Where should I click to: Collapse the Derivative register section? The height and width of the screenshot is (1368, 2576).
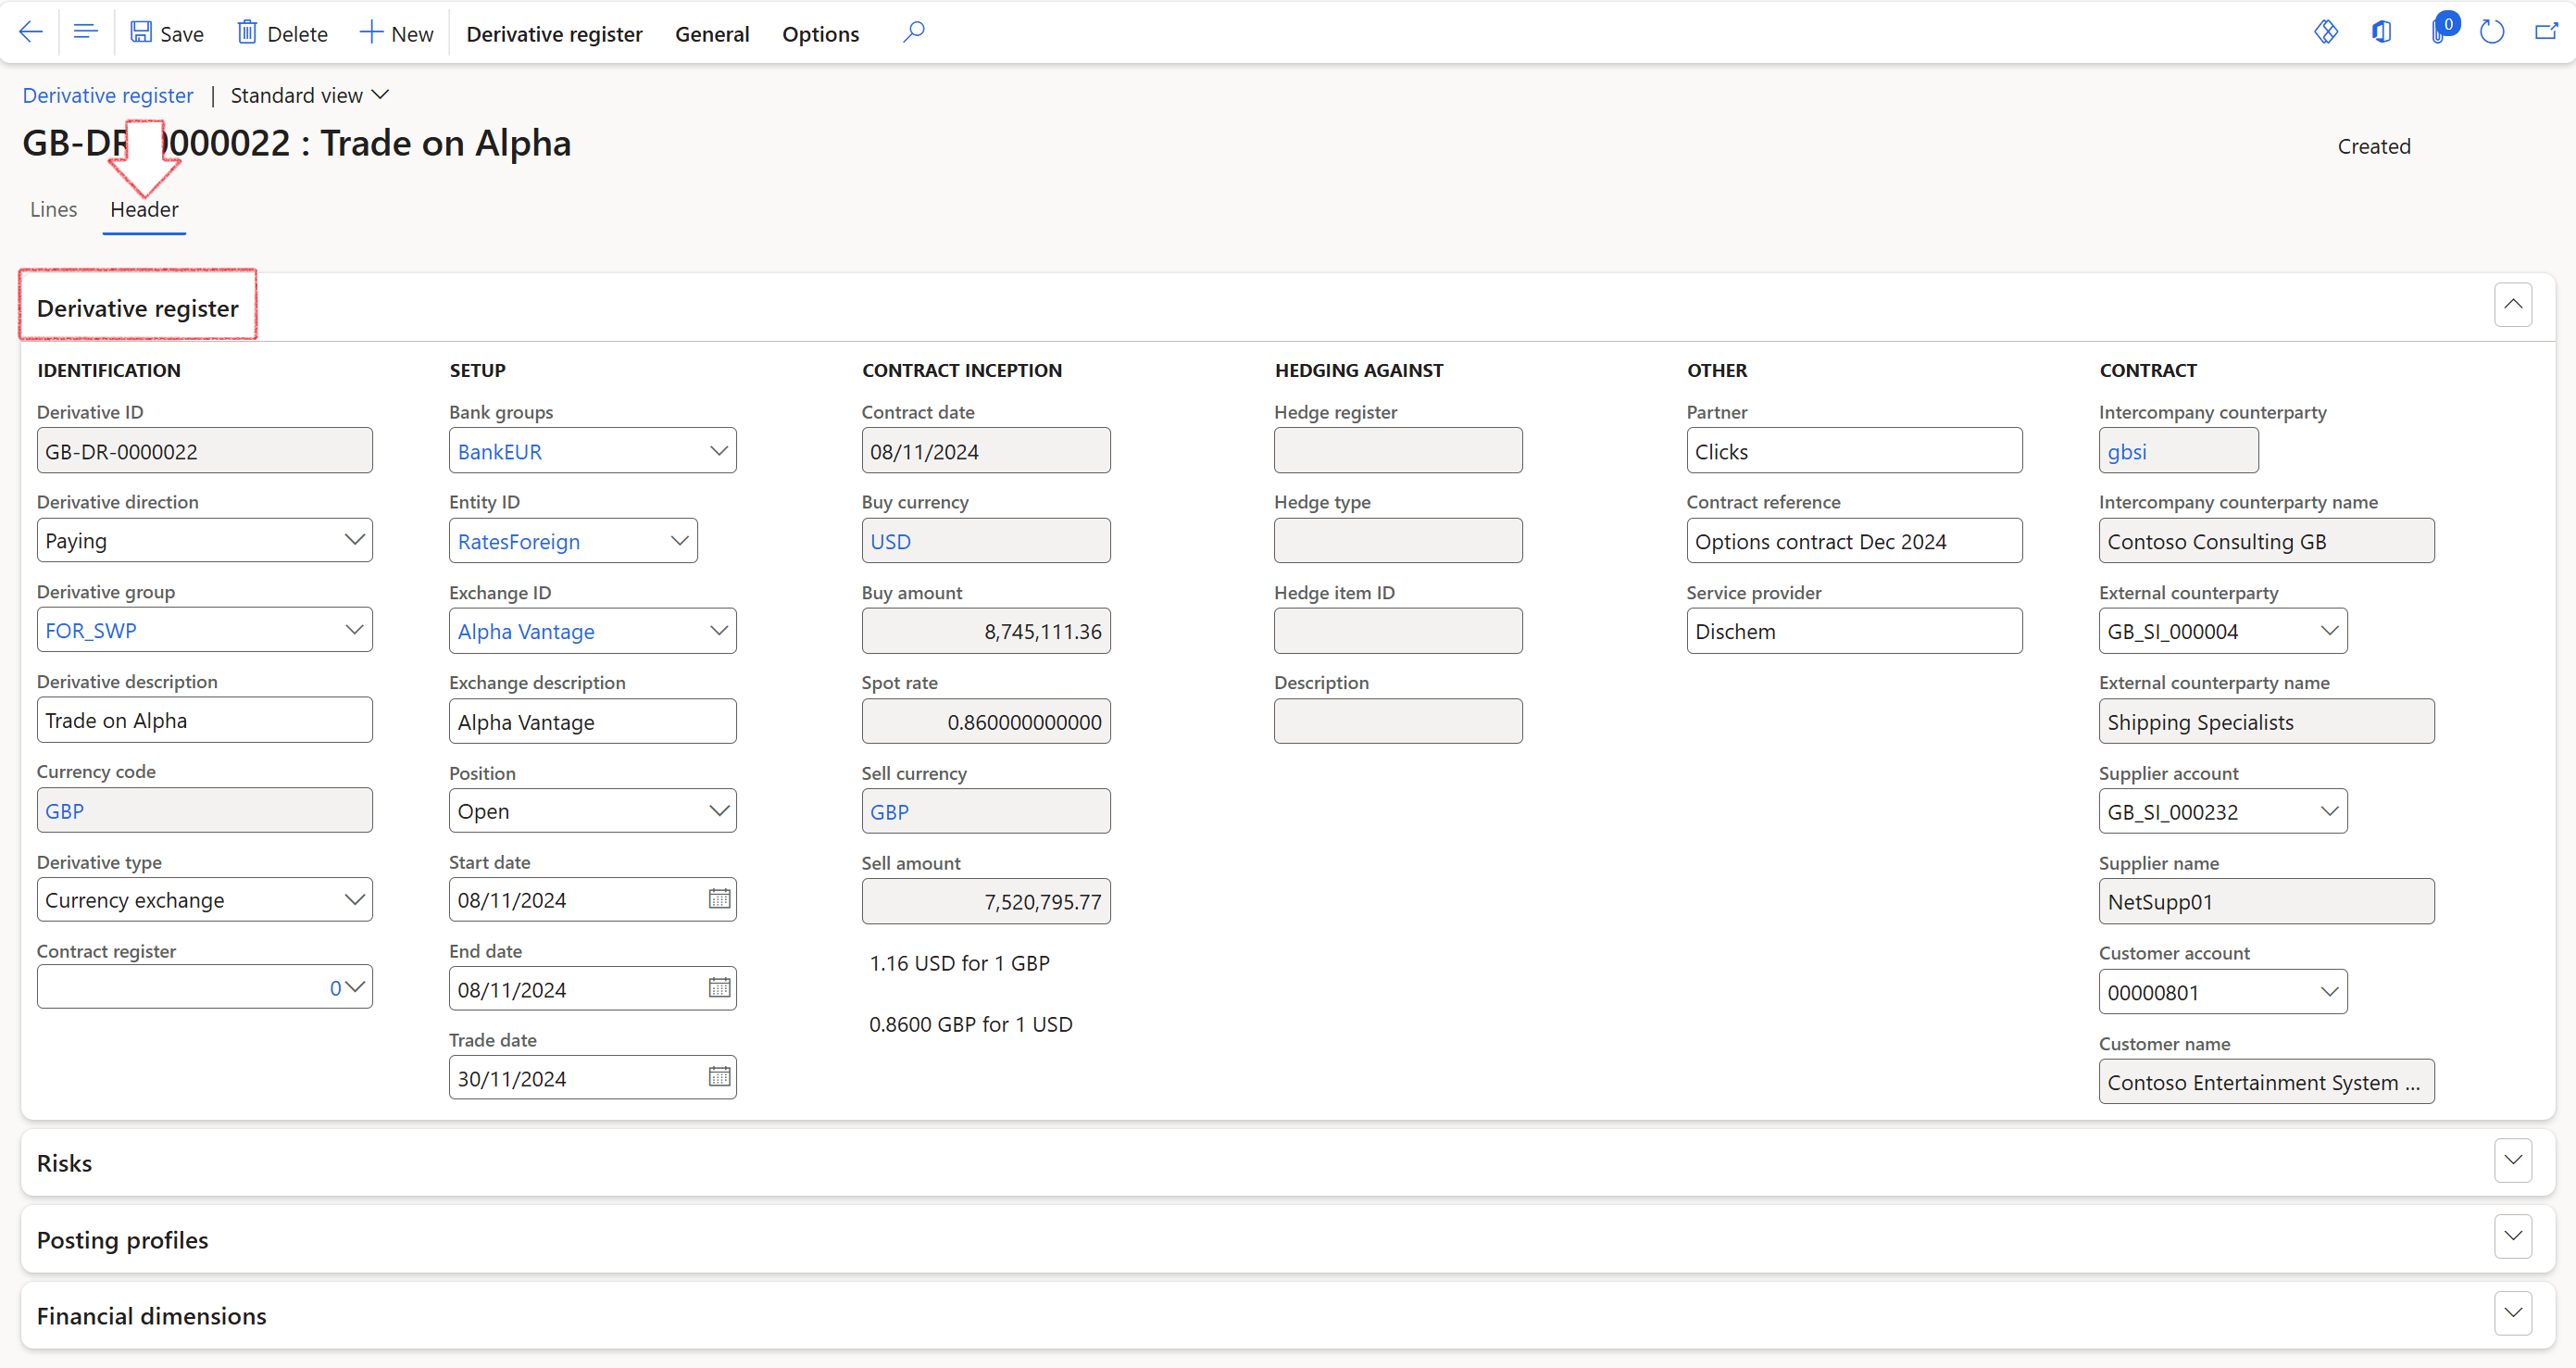coord(2512,304)
